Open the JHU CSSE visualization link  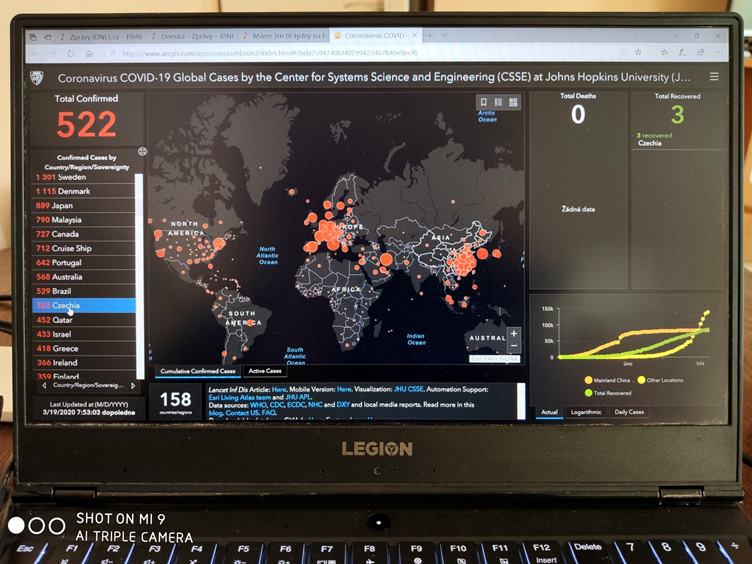(409, 389)
